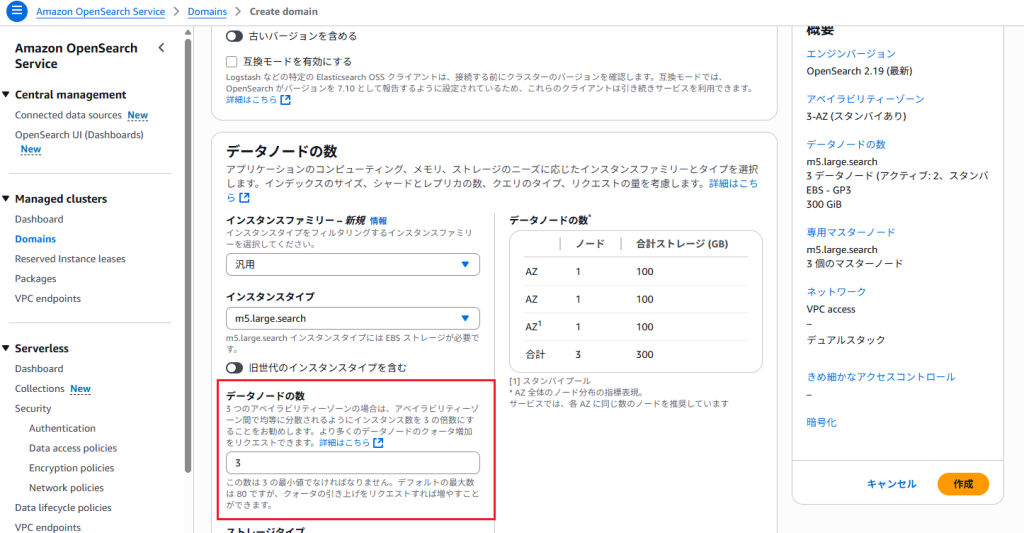Image resolution: width=1024 pixels, height=533 pixels.
Task: Open きめ細かなアクセスコントロール summary link
Action: 880,377
